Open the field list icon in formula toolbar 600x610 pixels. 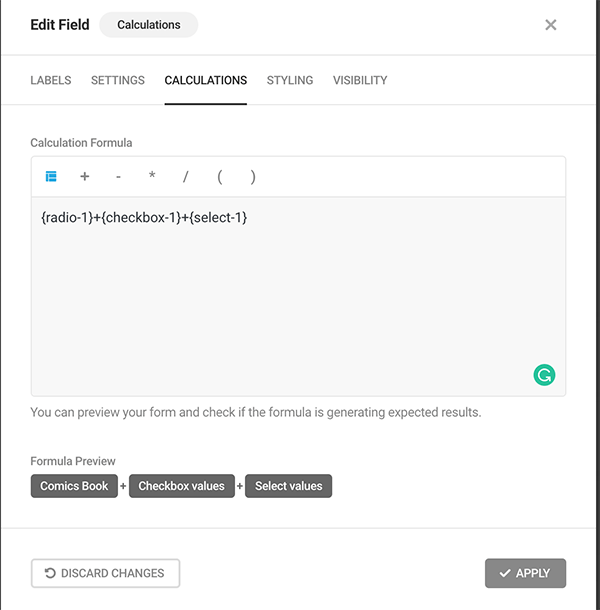51,177
